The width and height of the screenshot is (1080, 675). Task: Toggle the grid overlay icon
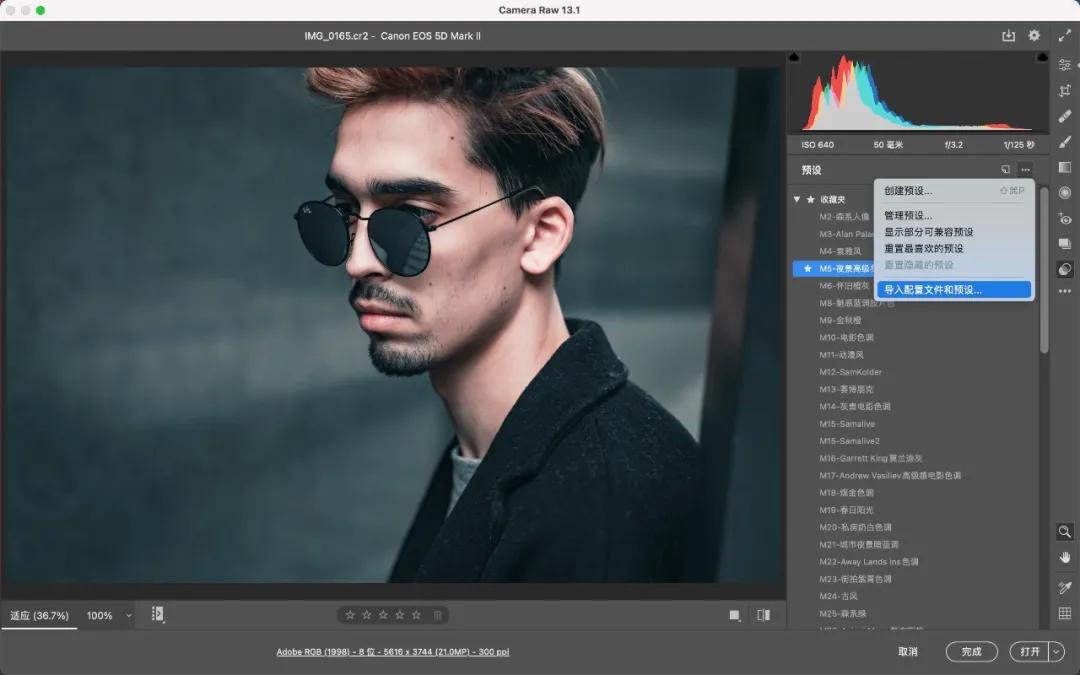tap(1065, 613)
